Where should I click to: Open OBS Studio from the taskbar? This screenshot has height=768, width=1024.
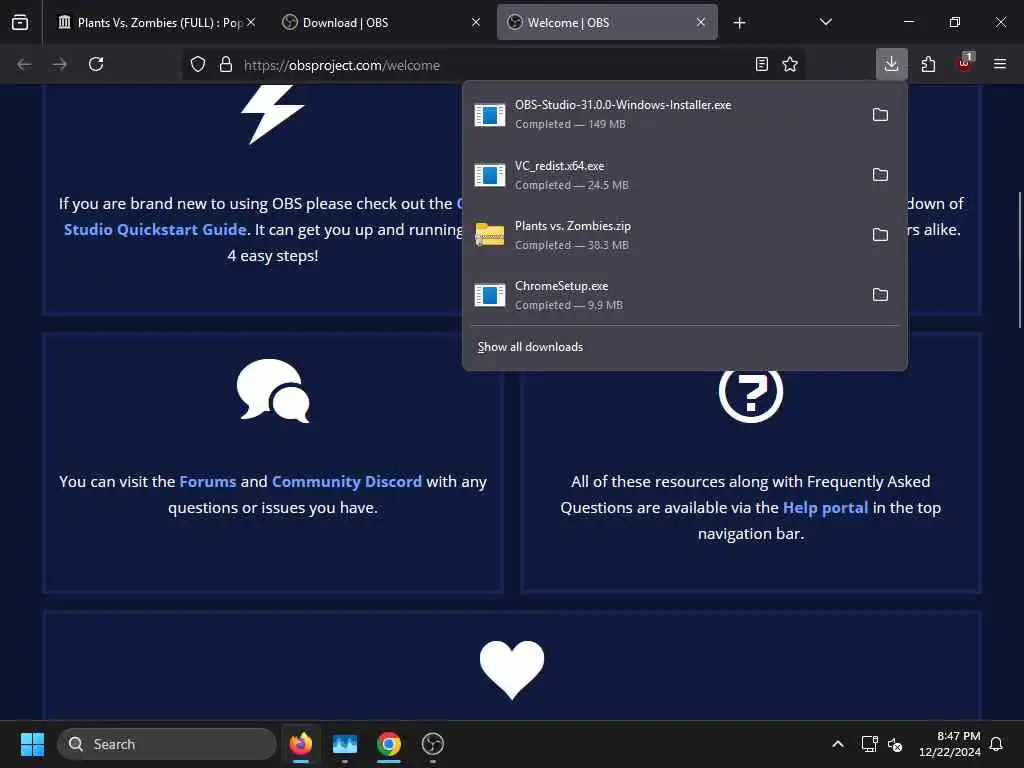click(x=432, y=744)
